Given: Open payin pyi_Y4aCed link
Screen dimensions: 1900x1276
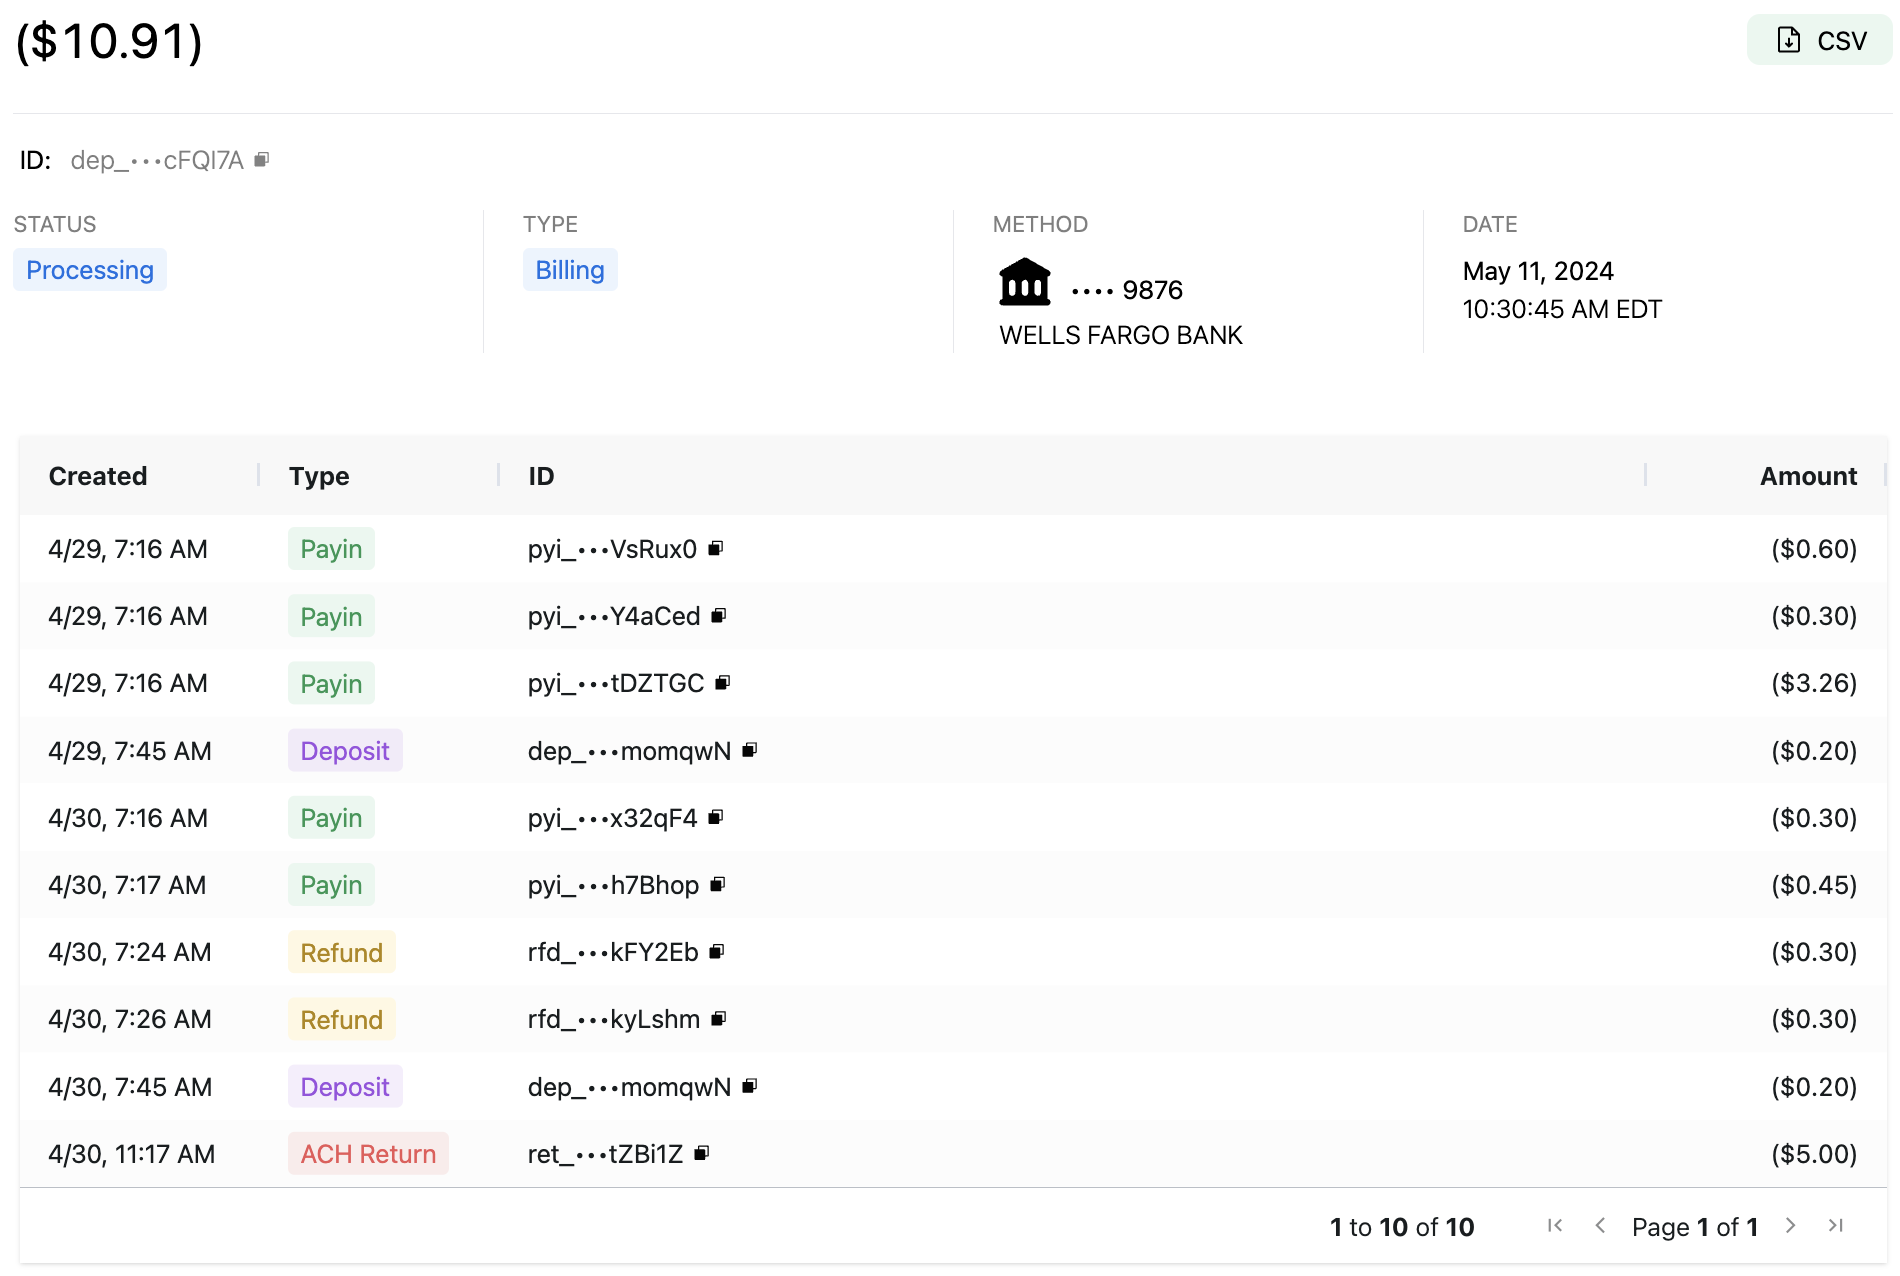Looking at the screenshot, I should pos(614,616).
